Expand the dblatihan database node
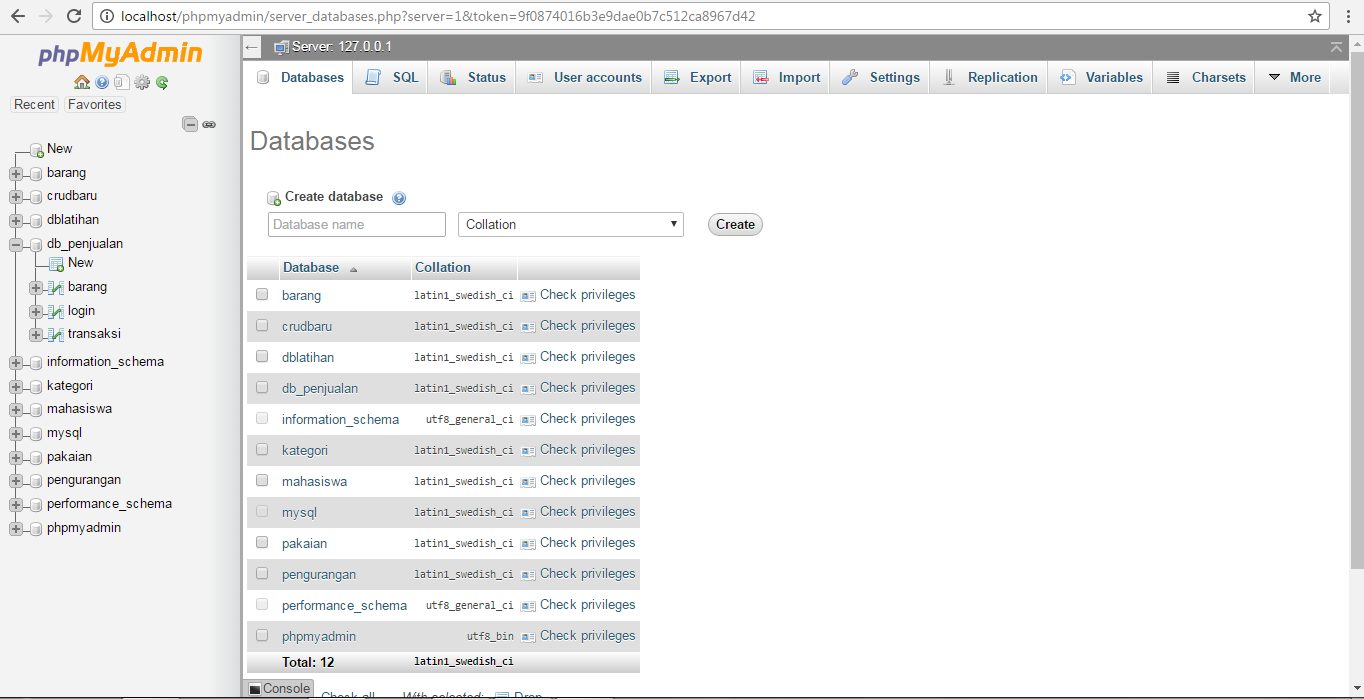1364x699 pixels. 16,221
